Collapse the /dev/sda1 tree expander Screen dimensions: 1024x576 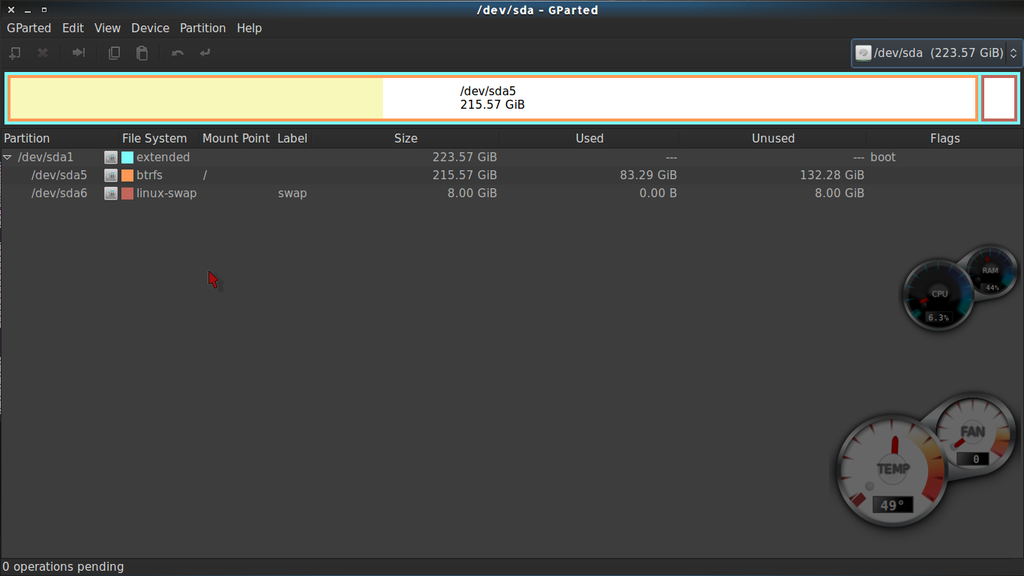[x=7, y=157]
